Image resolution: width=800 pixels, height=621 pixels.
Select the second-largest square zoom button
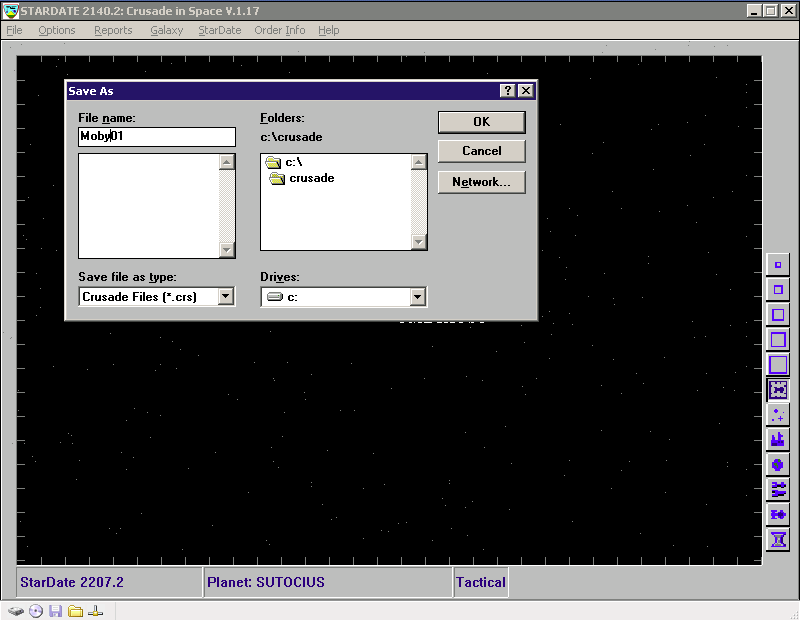(x=778, y=340)
